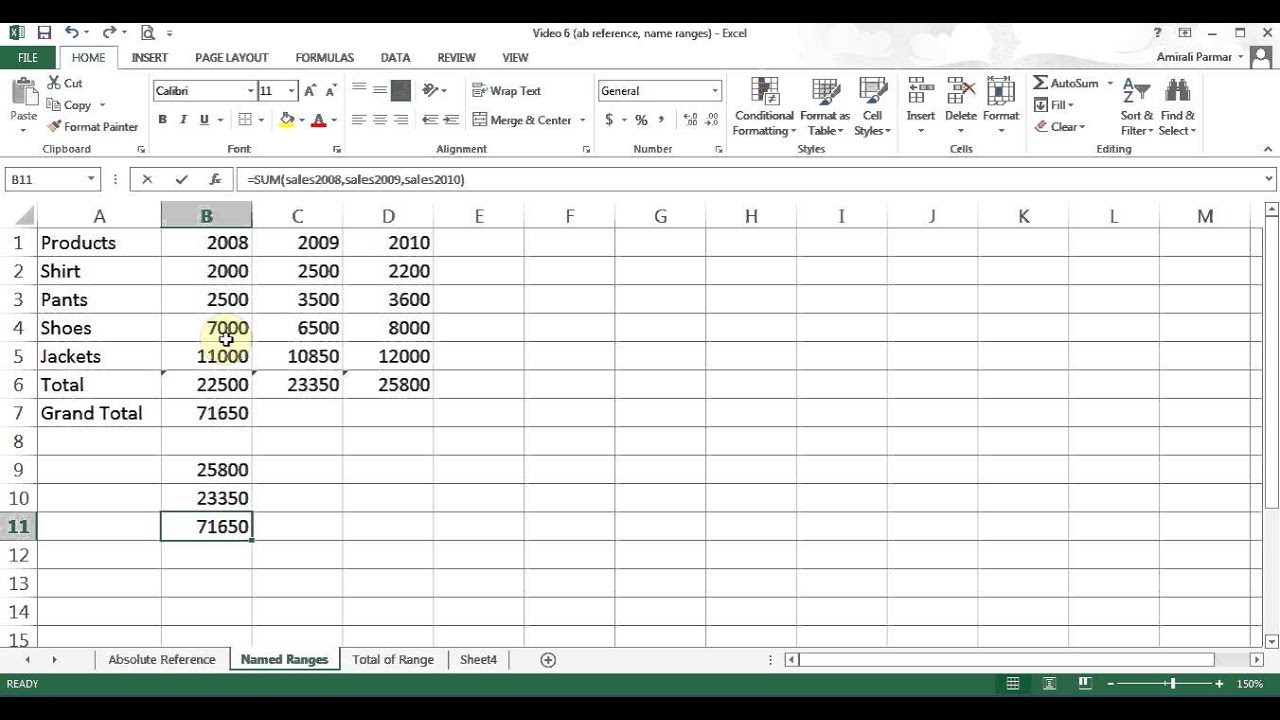Open the Sheet4 tab

[x=478, y=659]
